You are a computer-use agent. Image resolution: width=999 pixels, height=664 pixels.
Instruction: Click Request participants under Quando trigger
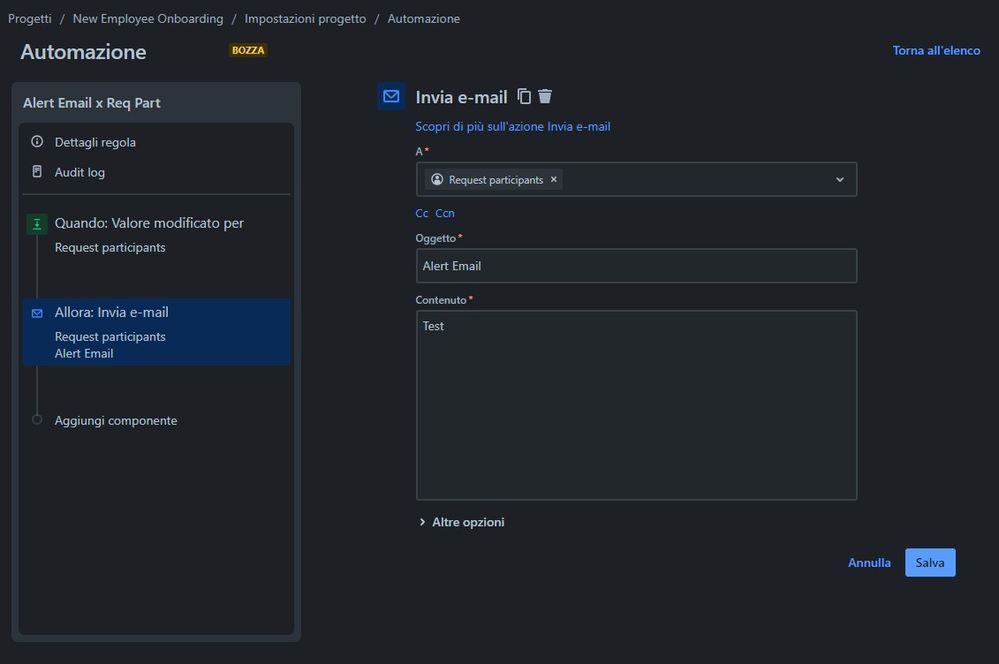(x=110, y=247)
